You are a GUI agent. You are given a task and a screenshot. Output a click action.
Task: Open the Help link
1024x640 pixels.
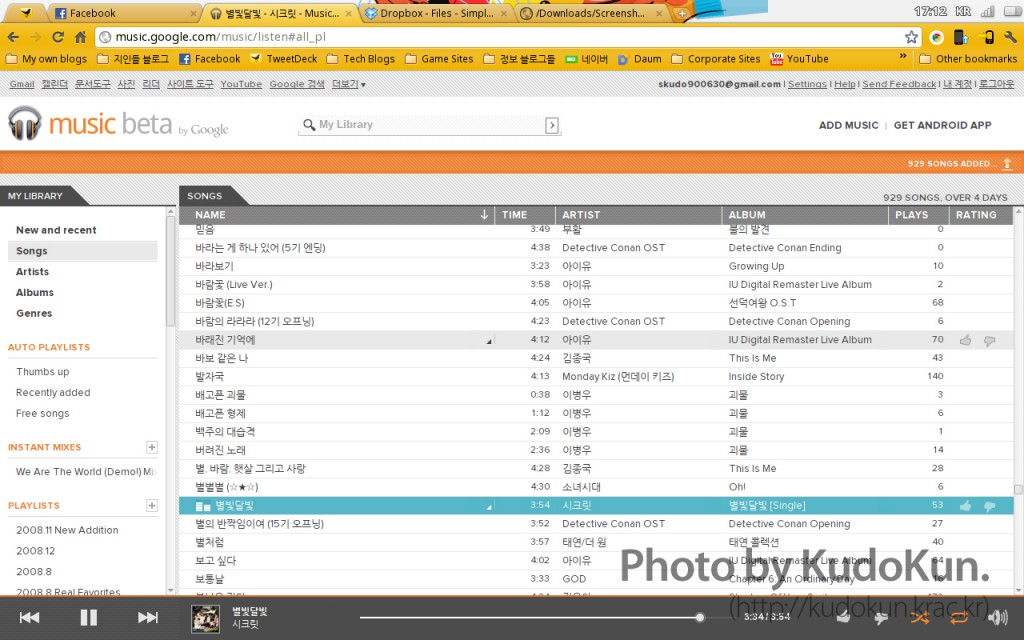pos(844,84)
